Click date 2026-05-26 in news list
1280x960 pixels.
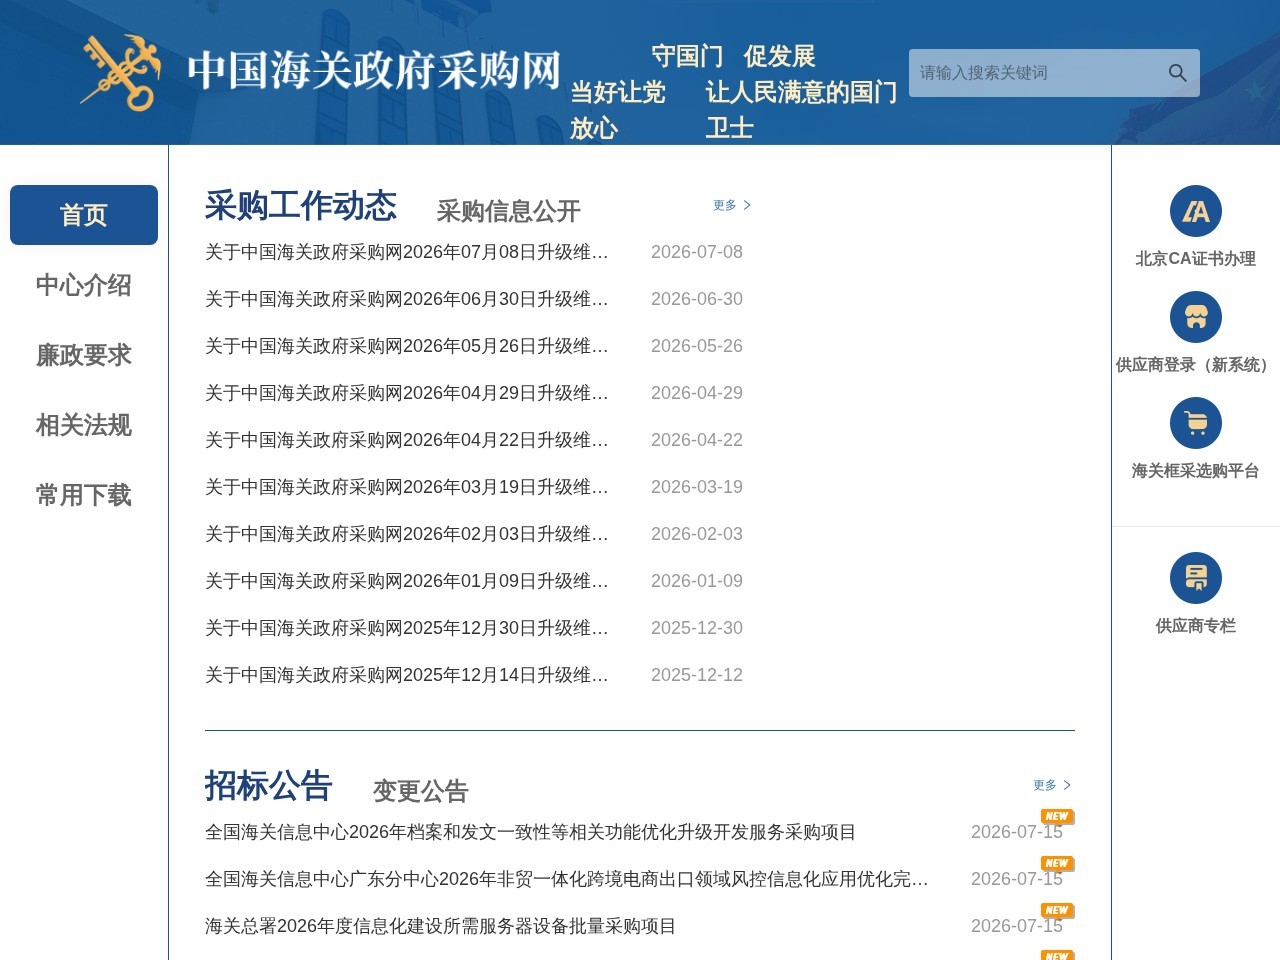(x=697, y=346)
